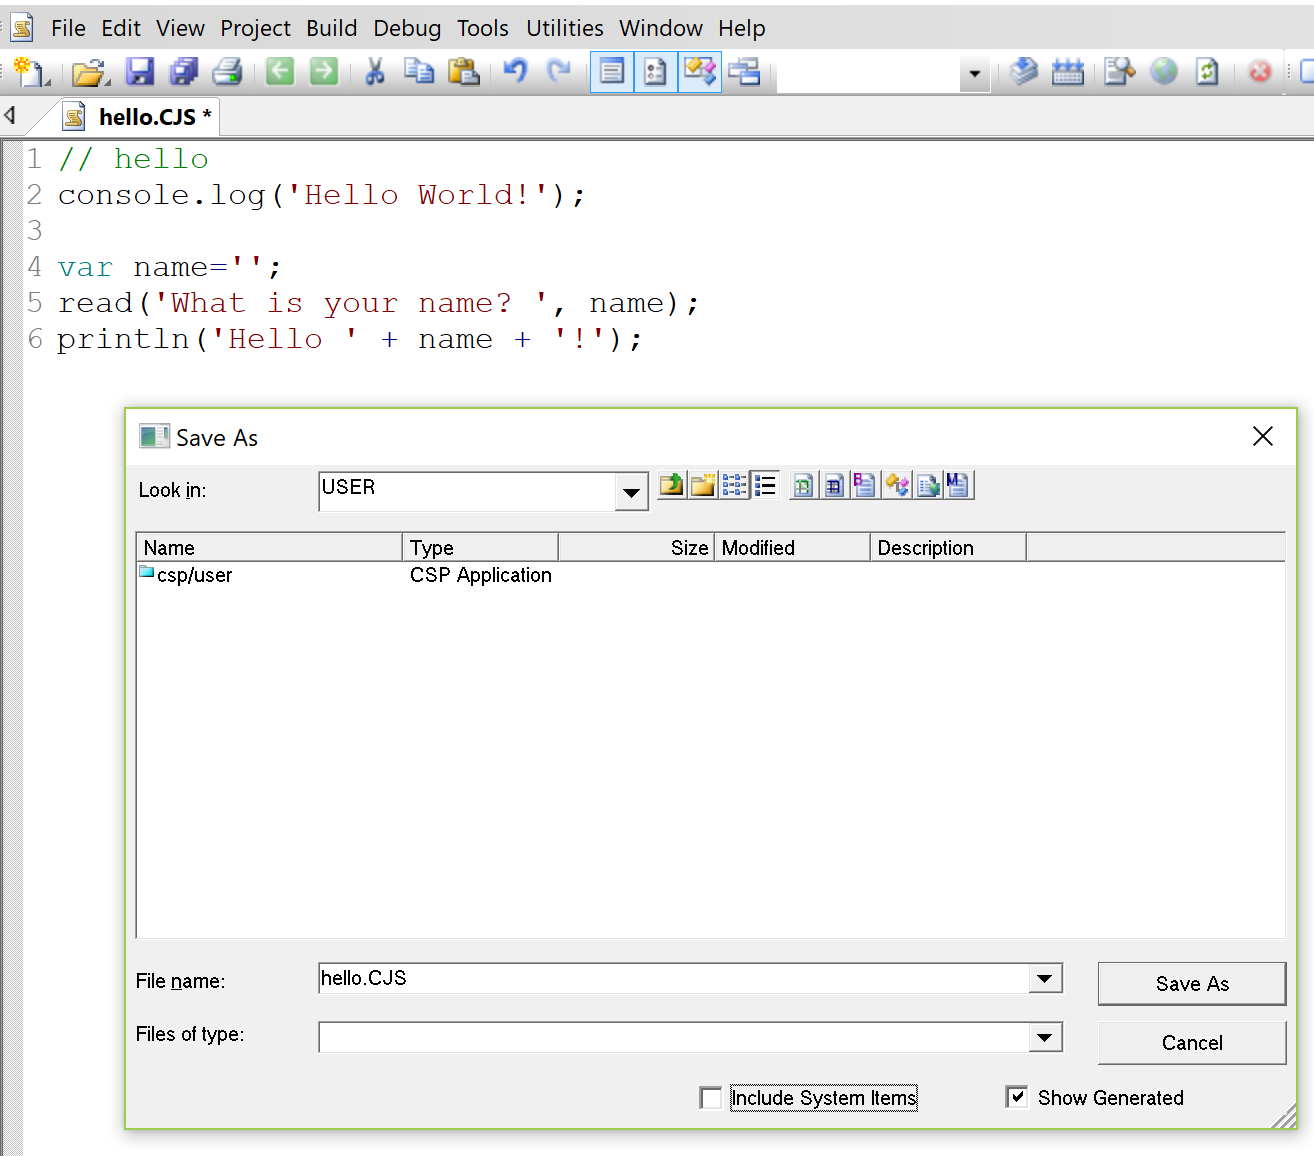The width and height of the screenshot is (1314, 1156).
Task: Open the File name dropdown list
Action: point(1045,979)
